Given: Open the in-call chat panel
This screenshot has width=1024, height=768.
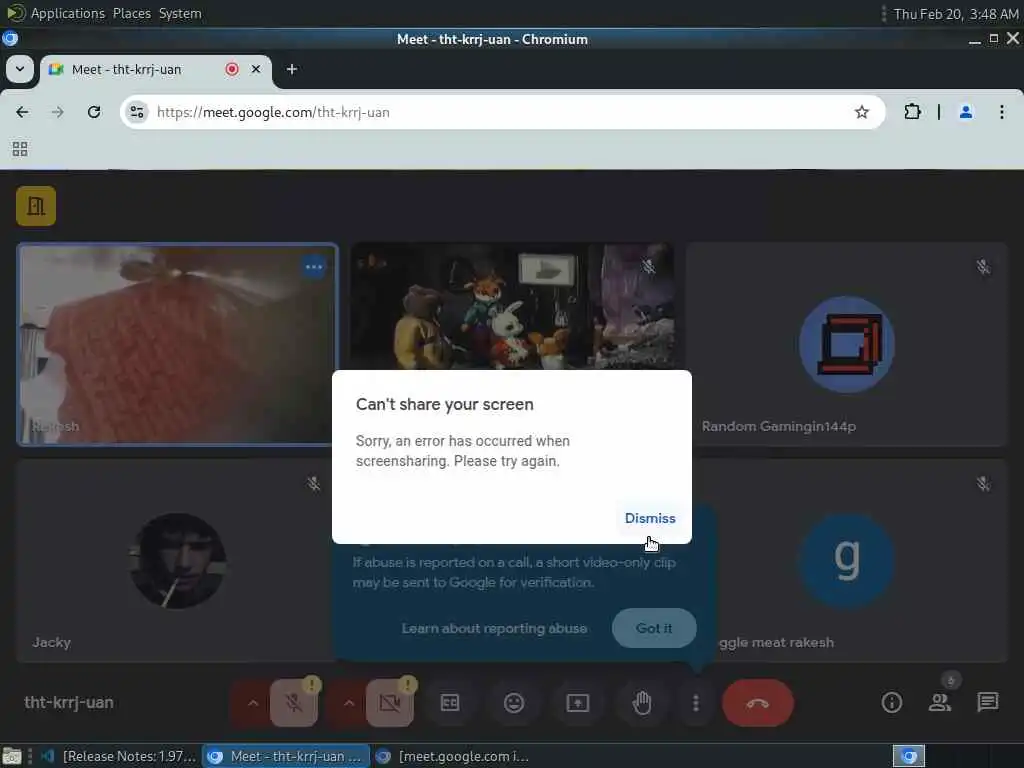Looking at the screenshot, I should coord(987,703).
